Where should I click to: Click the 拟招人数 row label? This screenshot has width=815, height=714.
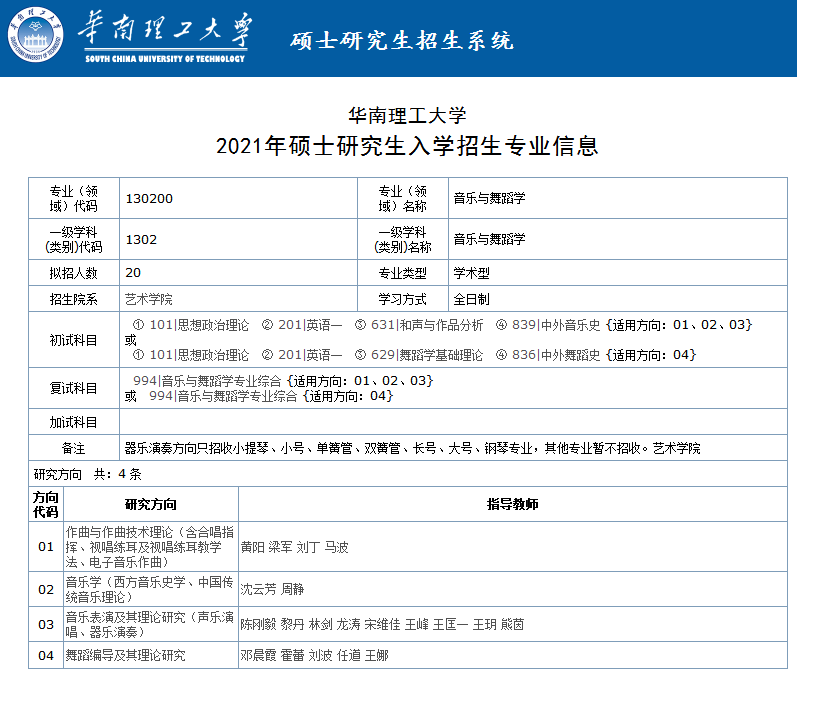coord(73,273)
